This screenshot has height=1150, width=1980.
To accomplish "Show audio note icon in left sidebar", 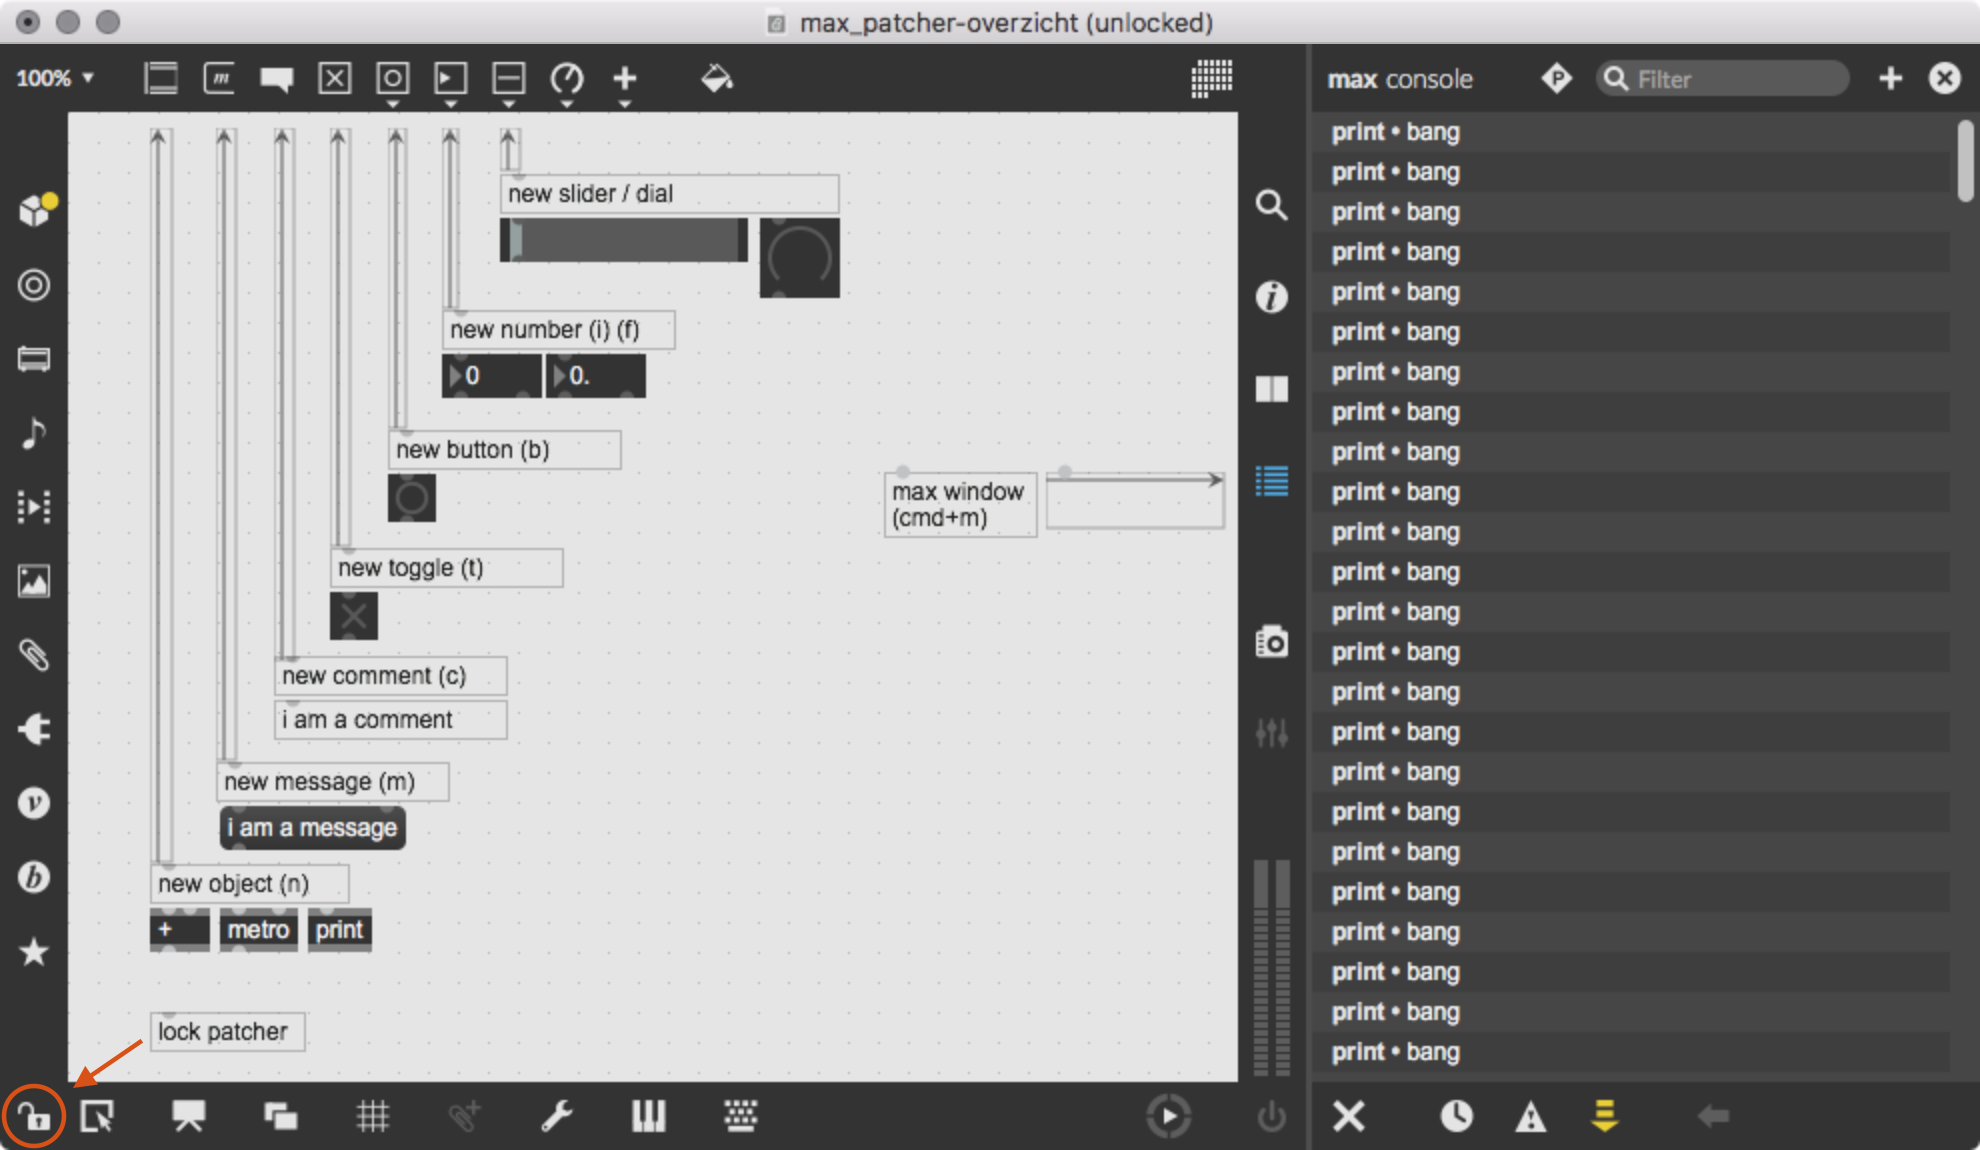I will tap(34, 433).
